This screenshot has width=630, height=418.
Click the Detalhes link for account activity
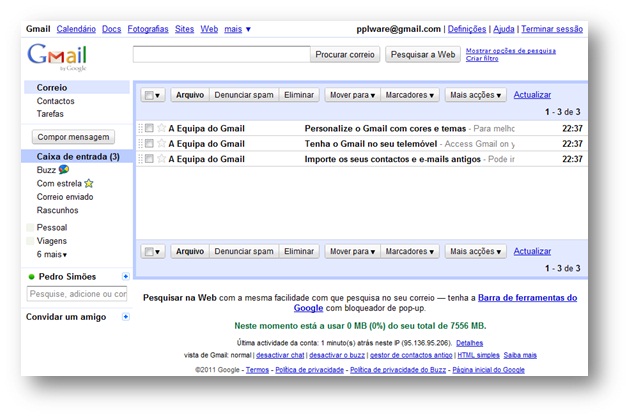(470, 343)
